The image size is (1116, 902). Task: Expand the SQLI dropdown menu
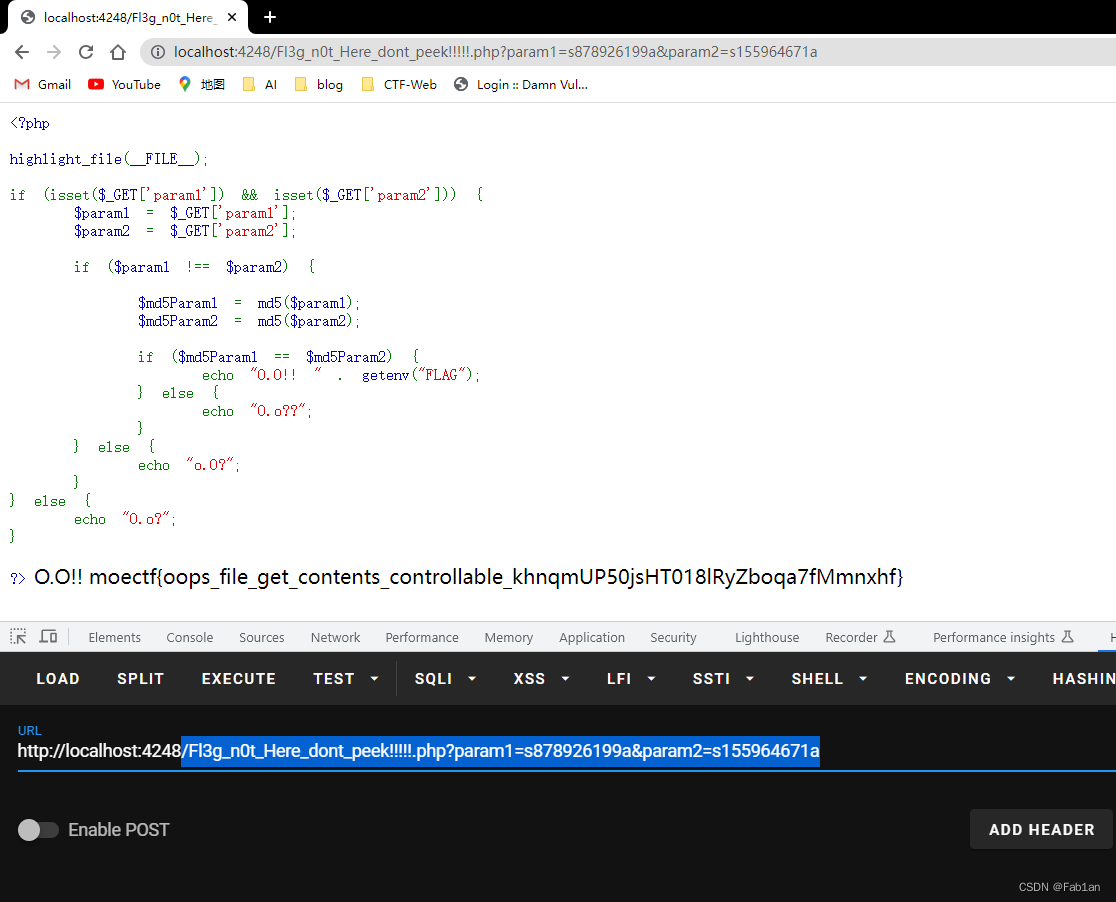445,678
